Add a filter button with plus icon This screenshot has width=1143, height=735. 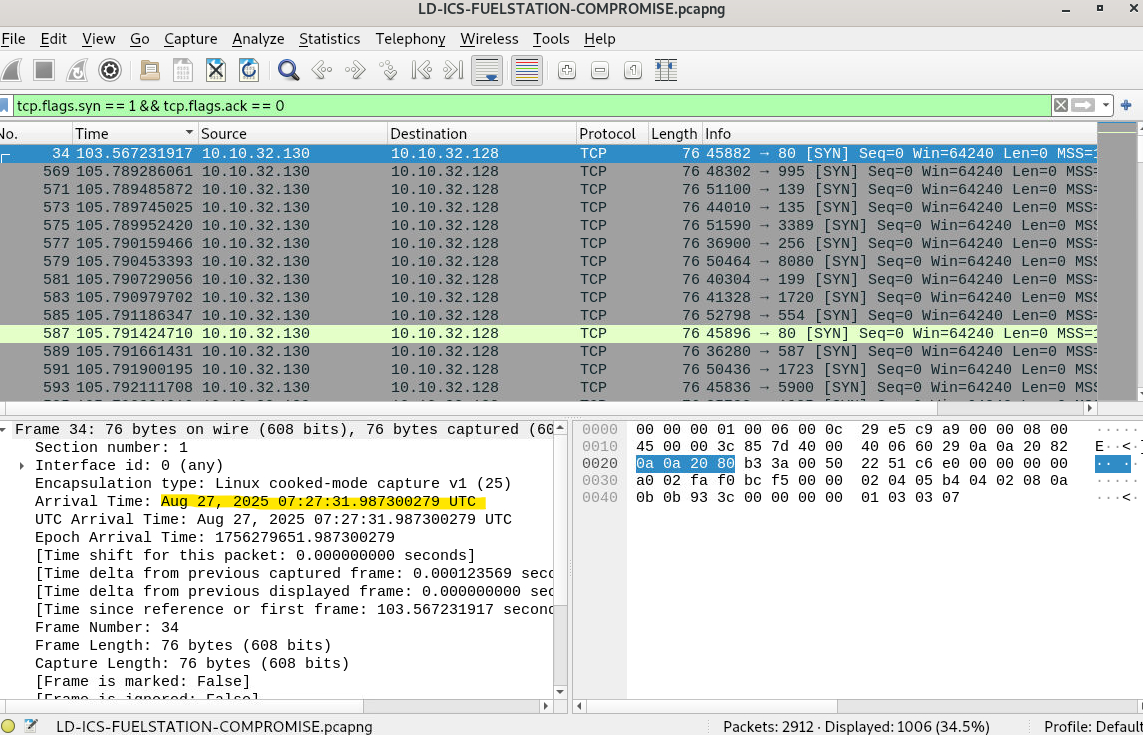tap(1126, 105)
